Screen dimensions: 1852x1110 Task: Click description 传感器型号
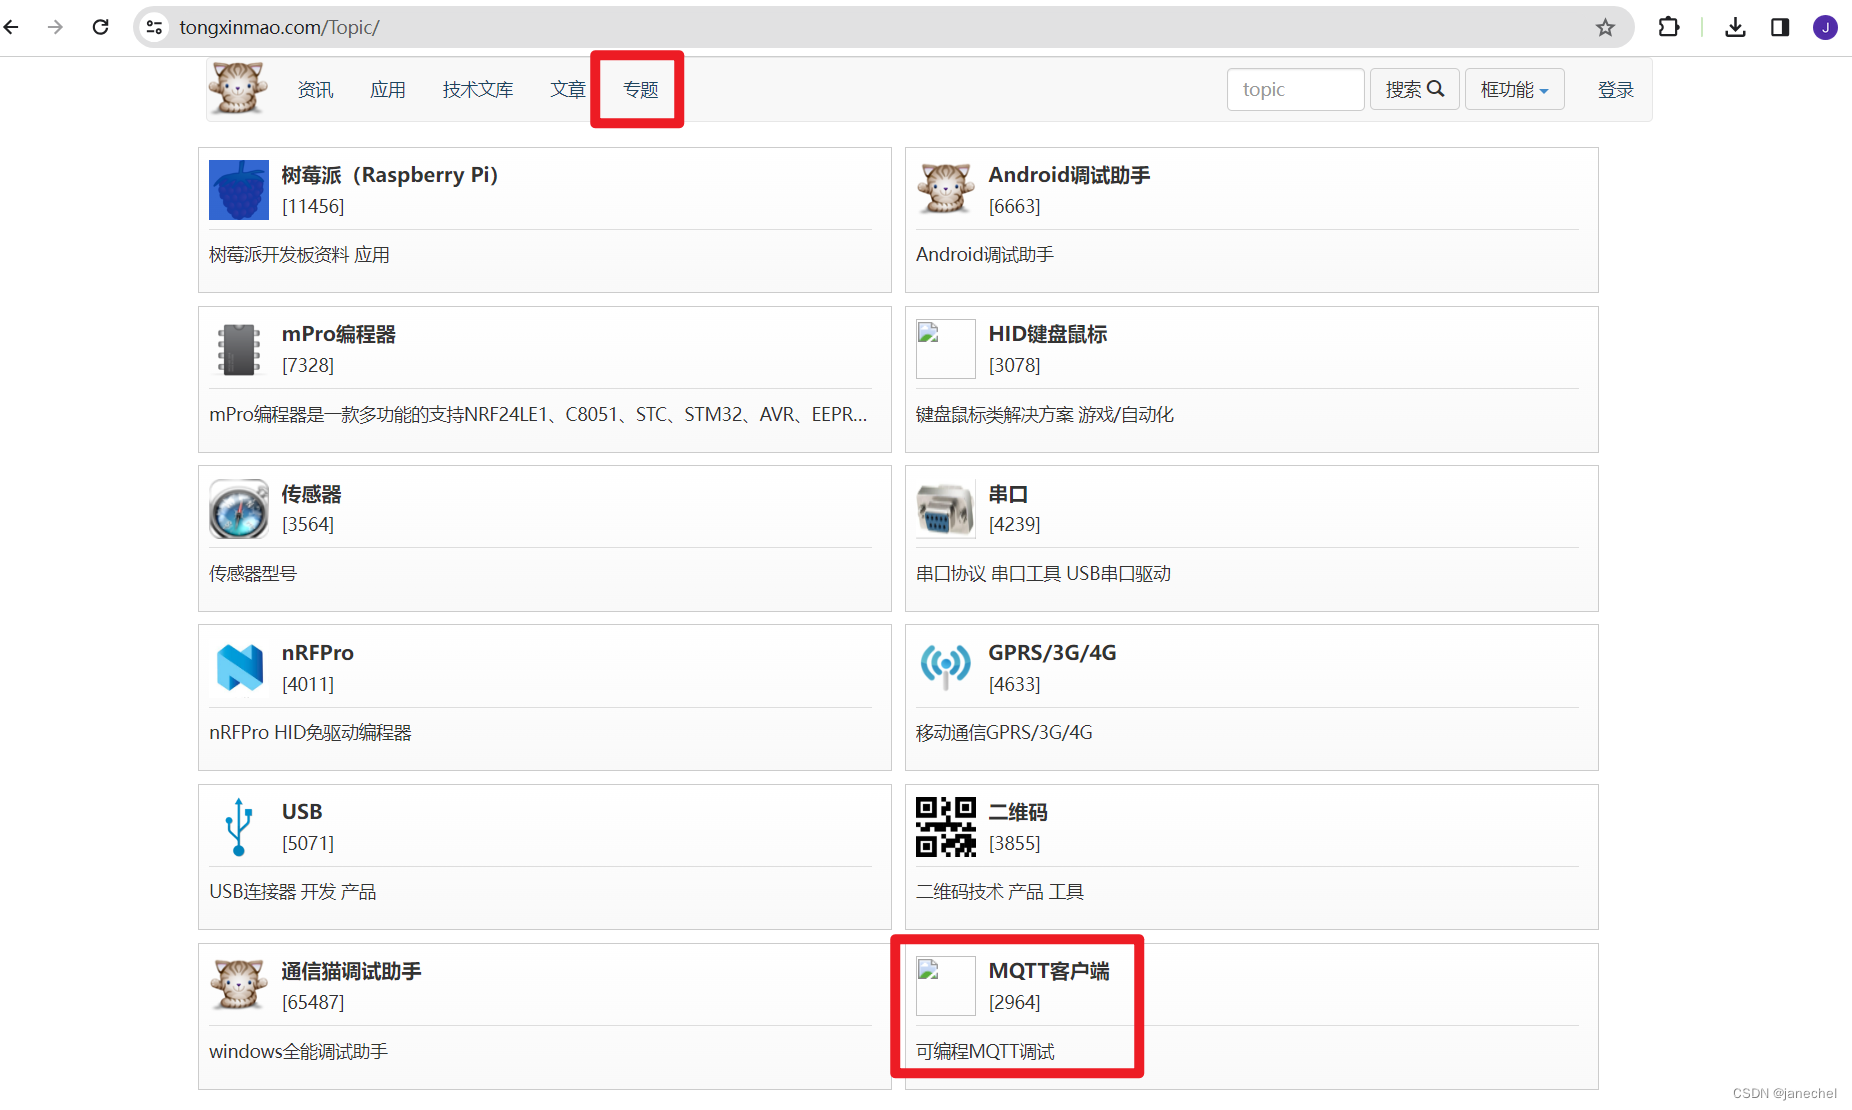click(x=253, y=574)
